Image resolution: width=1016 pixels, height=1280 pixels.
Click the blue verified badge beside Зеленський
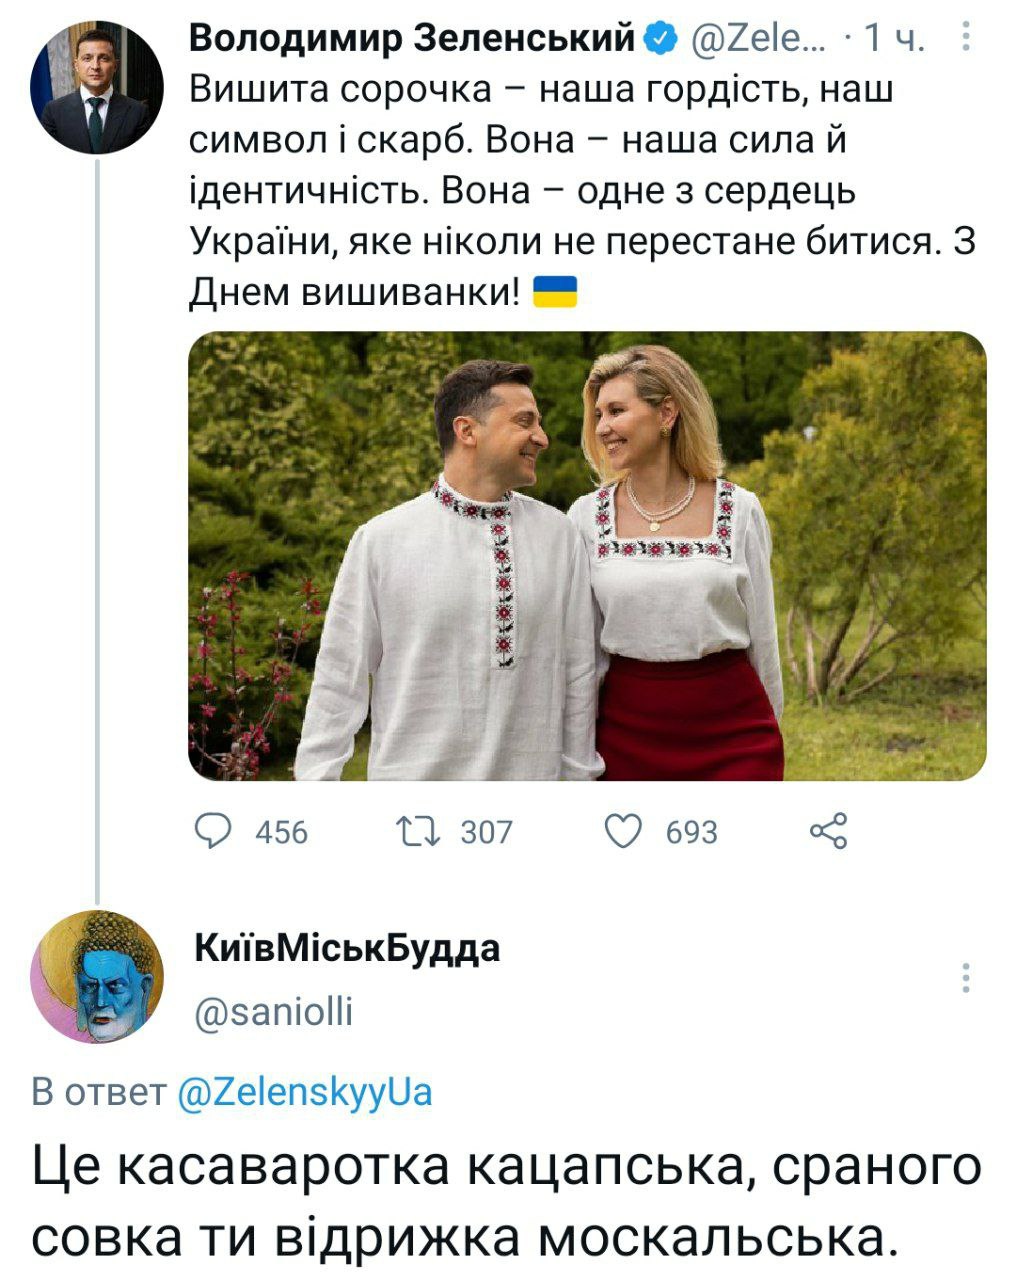click(662, 39)
